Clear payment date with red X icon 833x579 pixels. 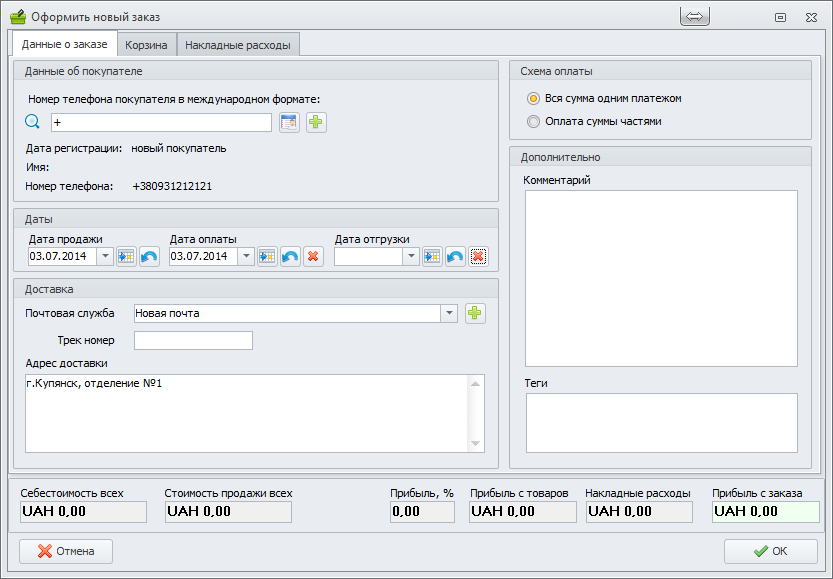tap(313, 257)
